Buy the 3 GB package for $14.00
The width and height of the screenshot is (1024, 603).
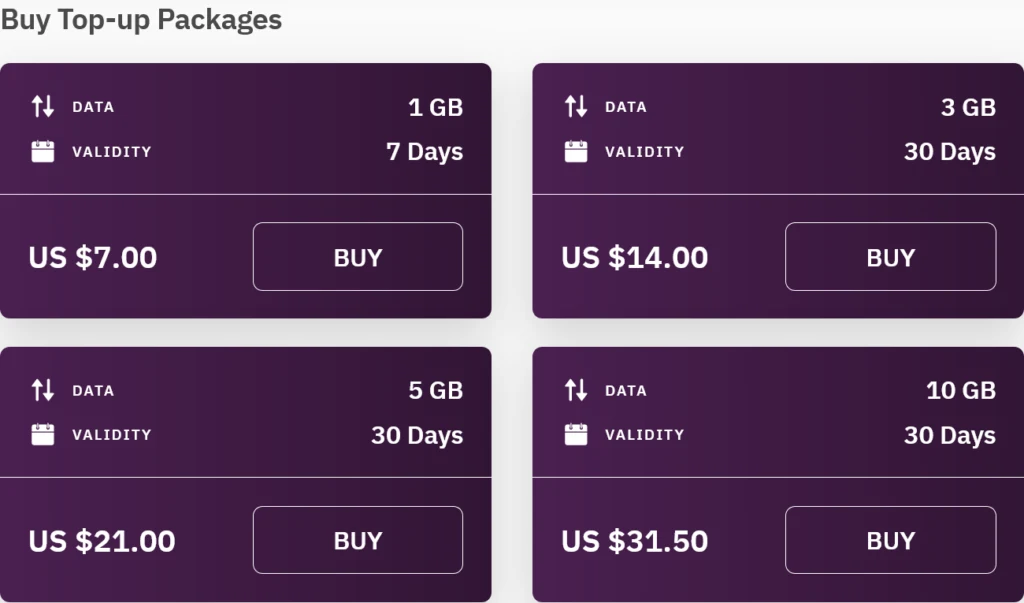[x=890, y=257]
